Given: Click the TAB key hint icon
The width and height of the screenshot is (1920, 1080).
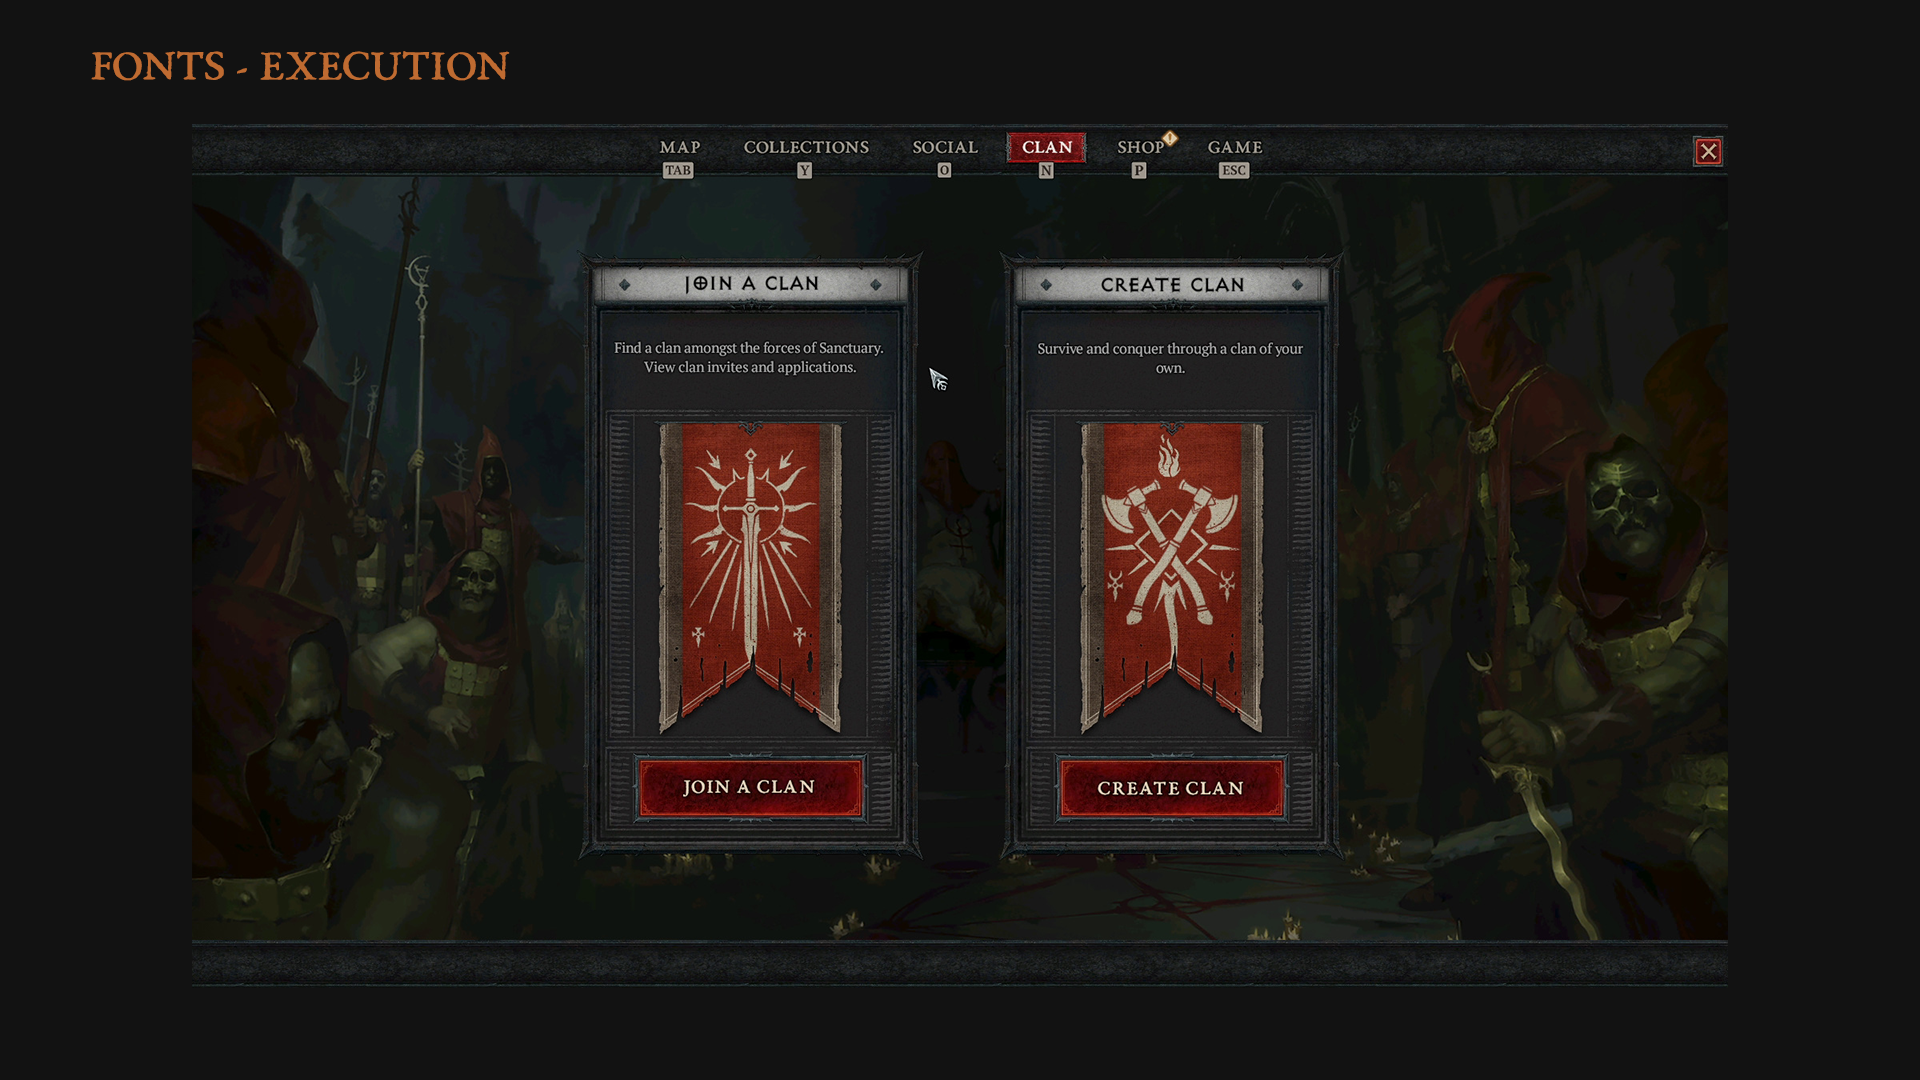Looking at the screenshot, I should tap(678, 170).
